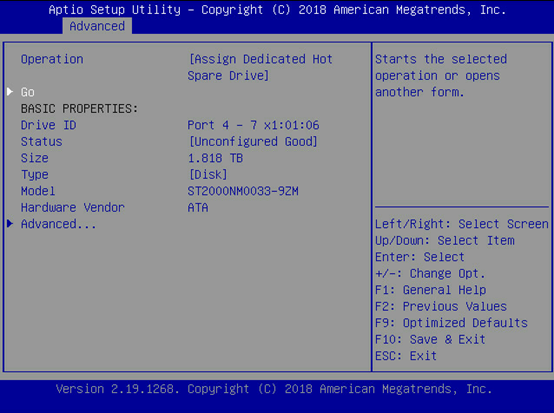Click the ST2000NM0033-9ZM model value

click(x=243, y=191)
